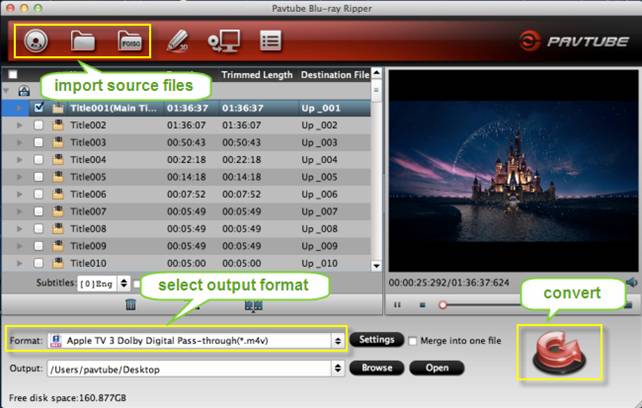Click the Title005 film icon
This screenshot has height=408, width=642.
point(58,177)
